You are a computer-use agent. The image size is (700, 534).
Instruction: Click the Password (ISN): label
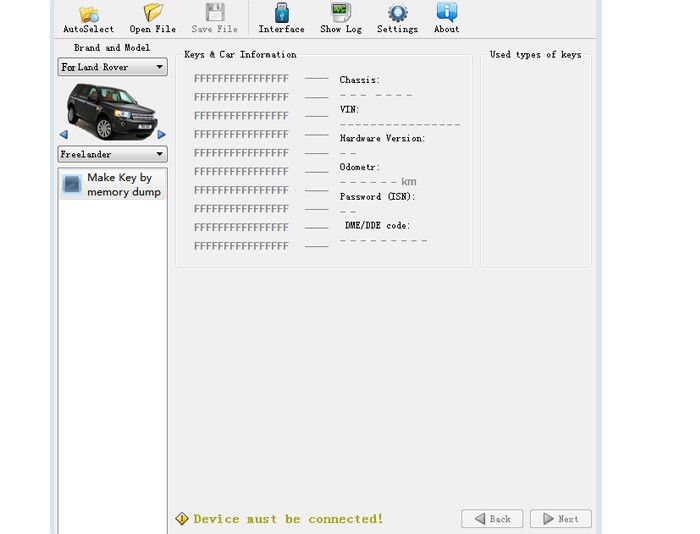pyautogui.click(x=377, y=196)
